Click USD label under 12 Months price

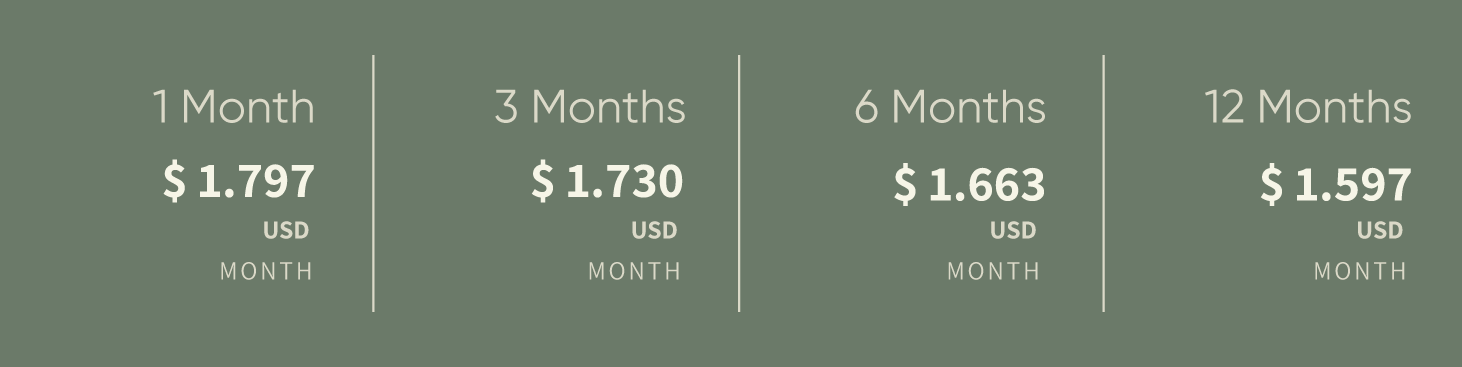[x=1380, y=231]
